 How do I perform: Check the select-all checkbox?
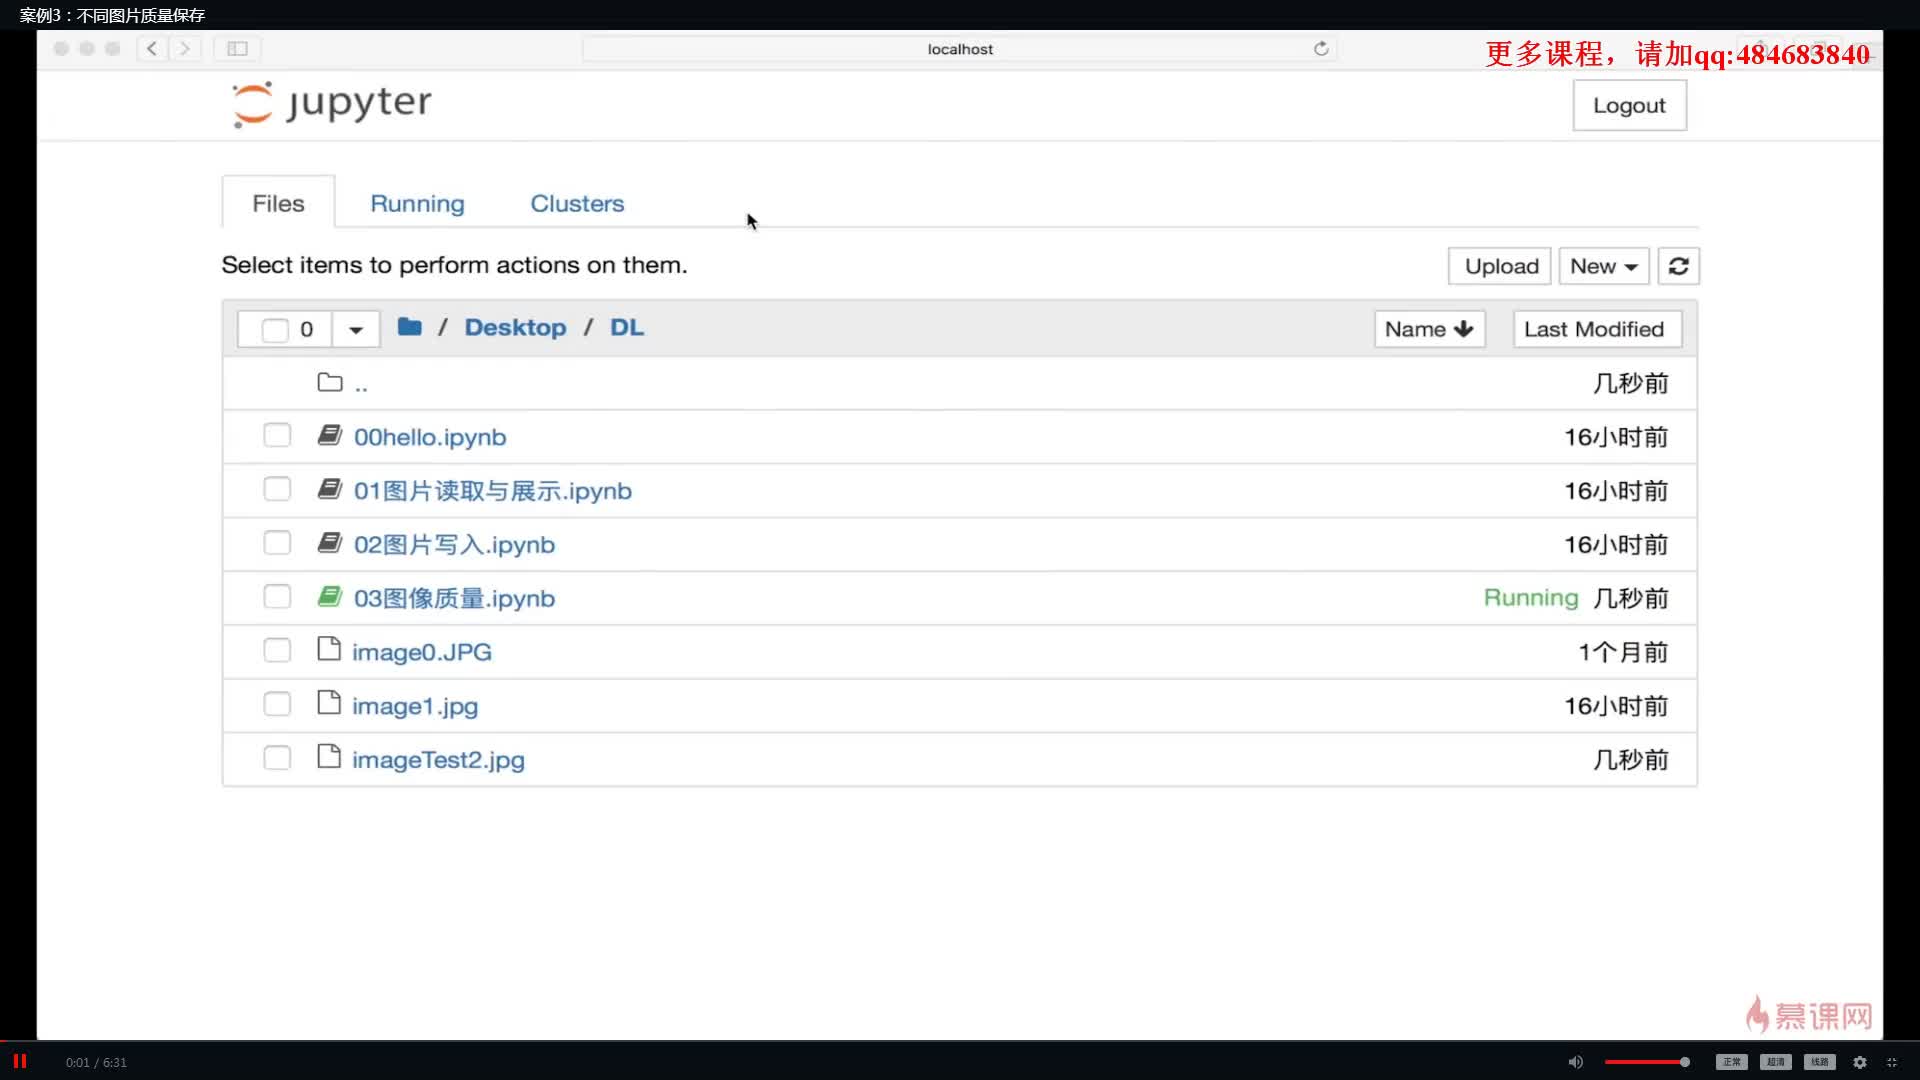coord(275,329)
